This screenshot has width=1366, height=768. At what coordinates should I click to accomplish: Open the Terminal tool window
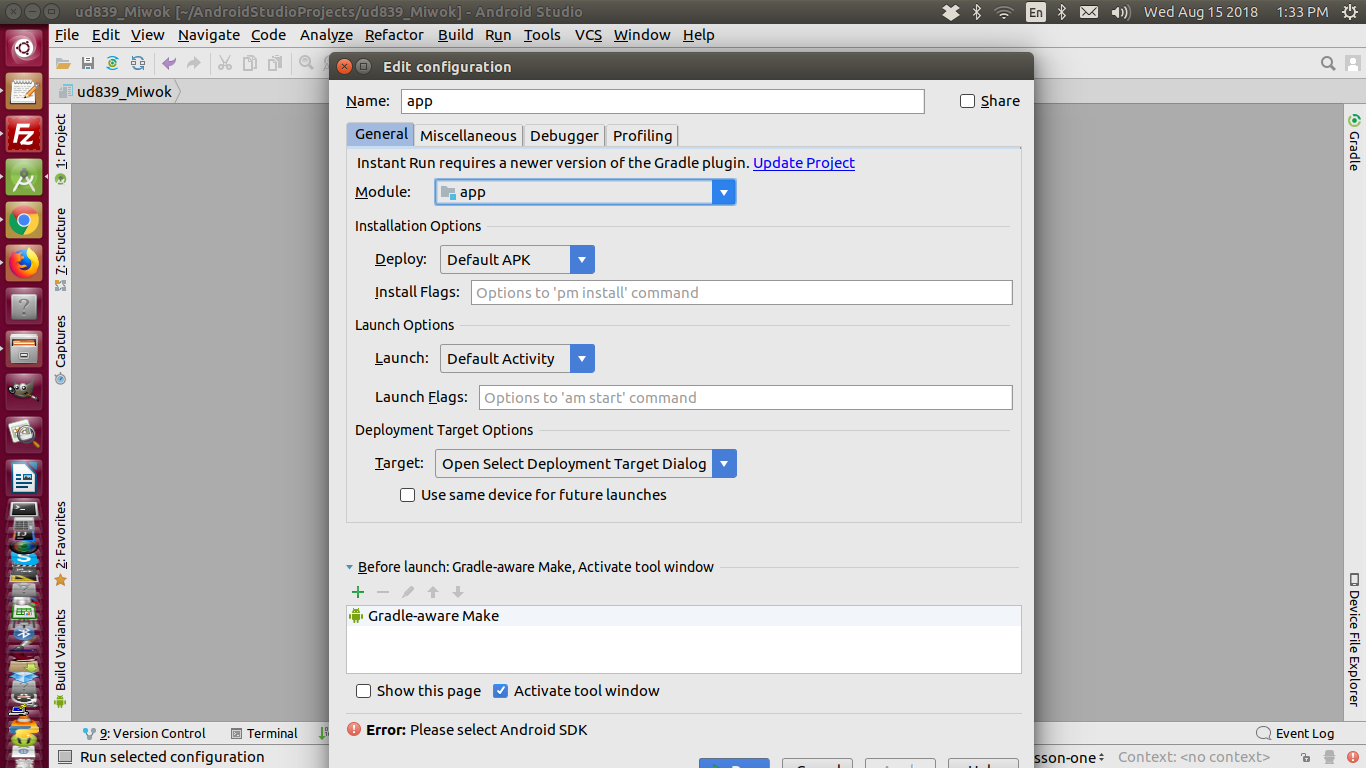264,733
